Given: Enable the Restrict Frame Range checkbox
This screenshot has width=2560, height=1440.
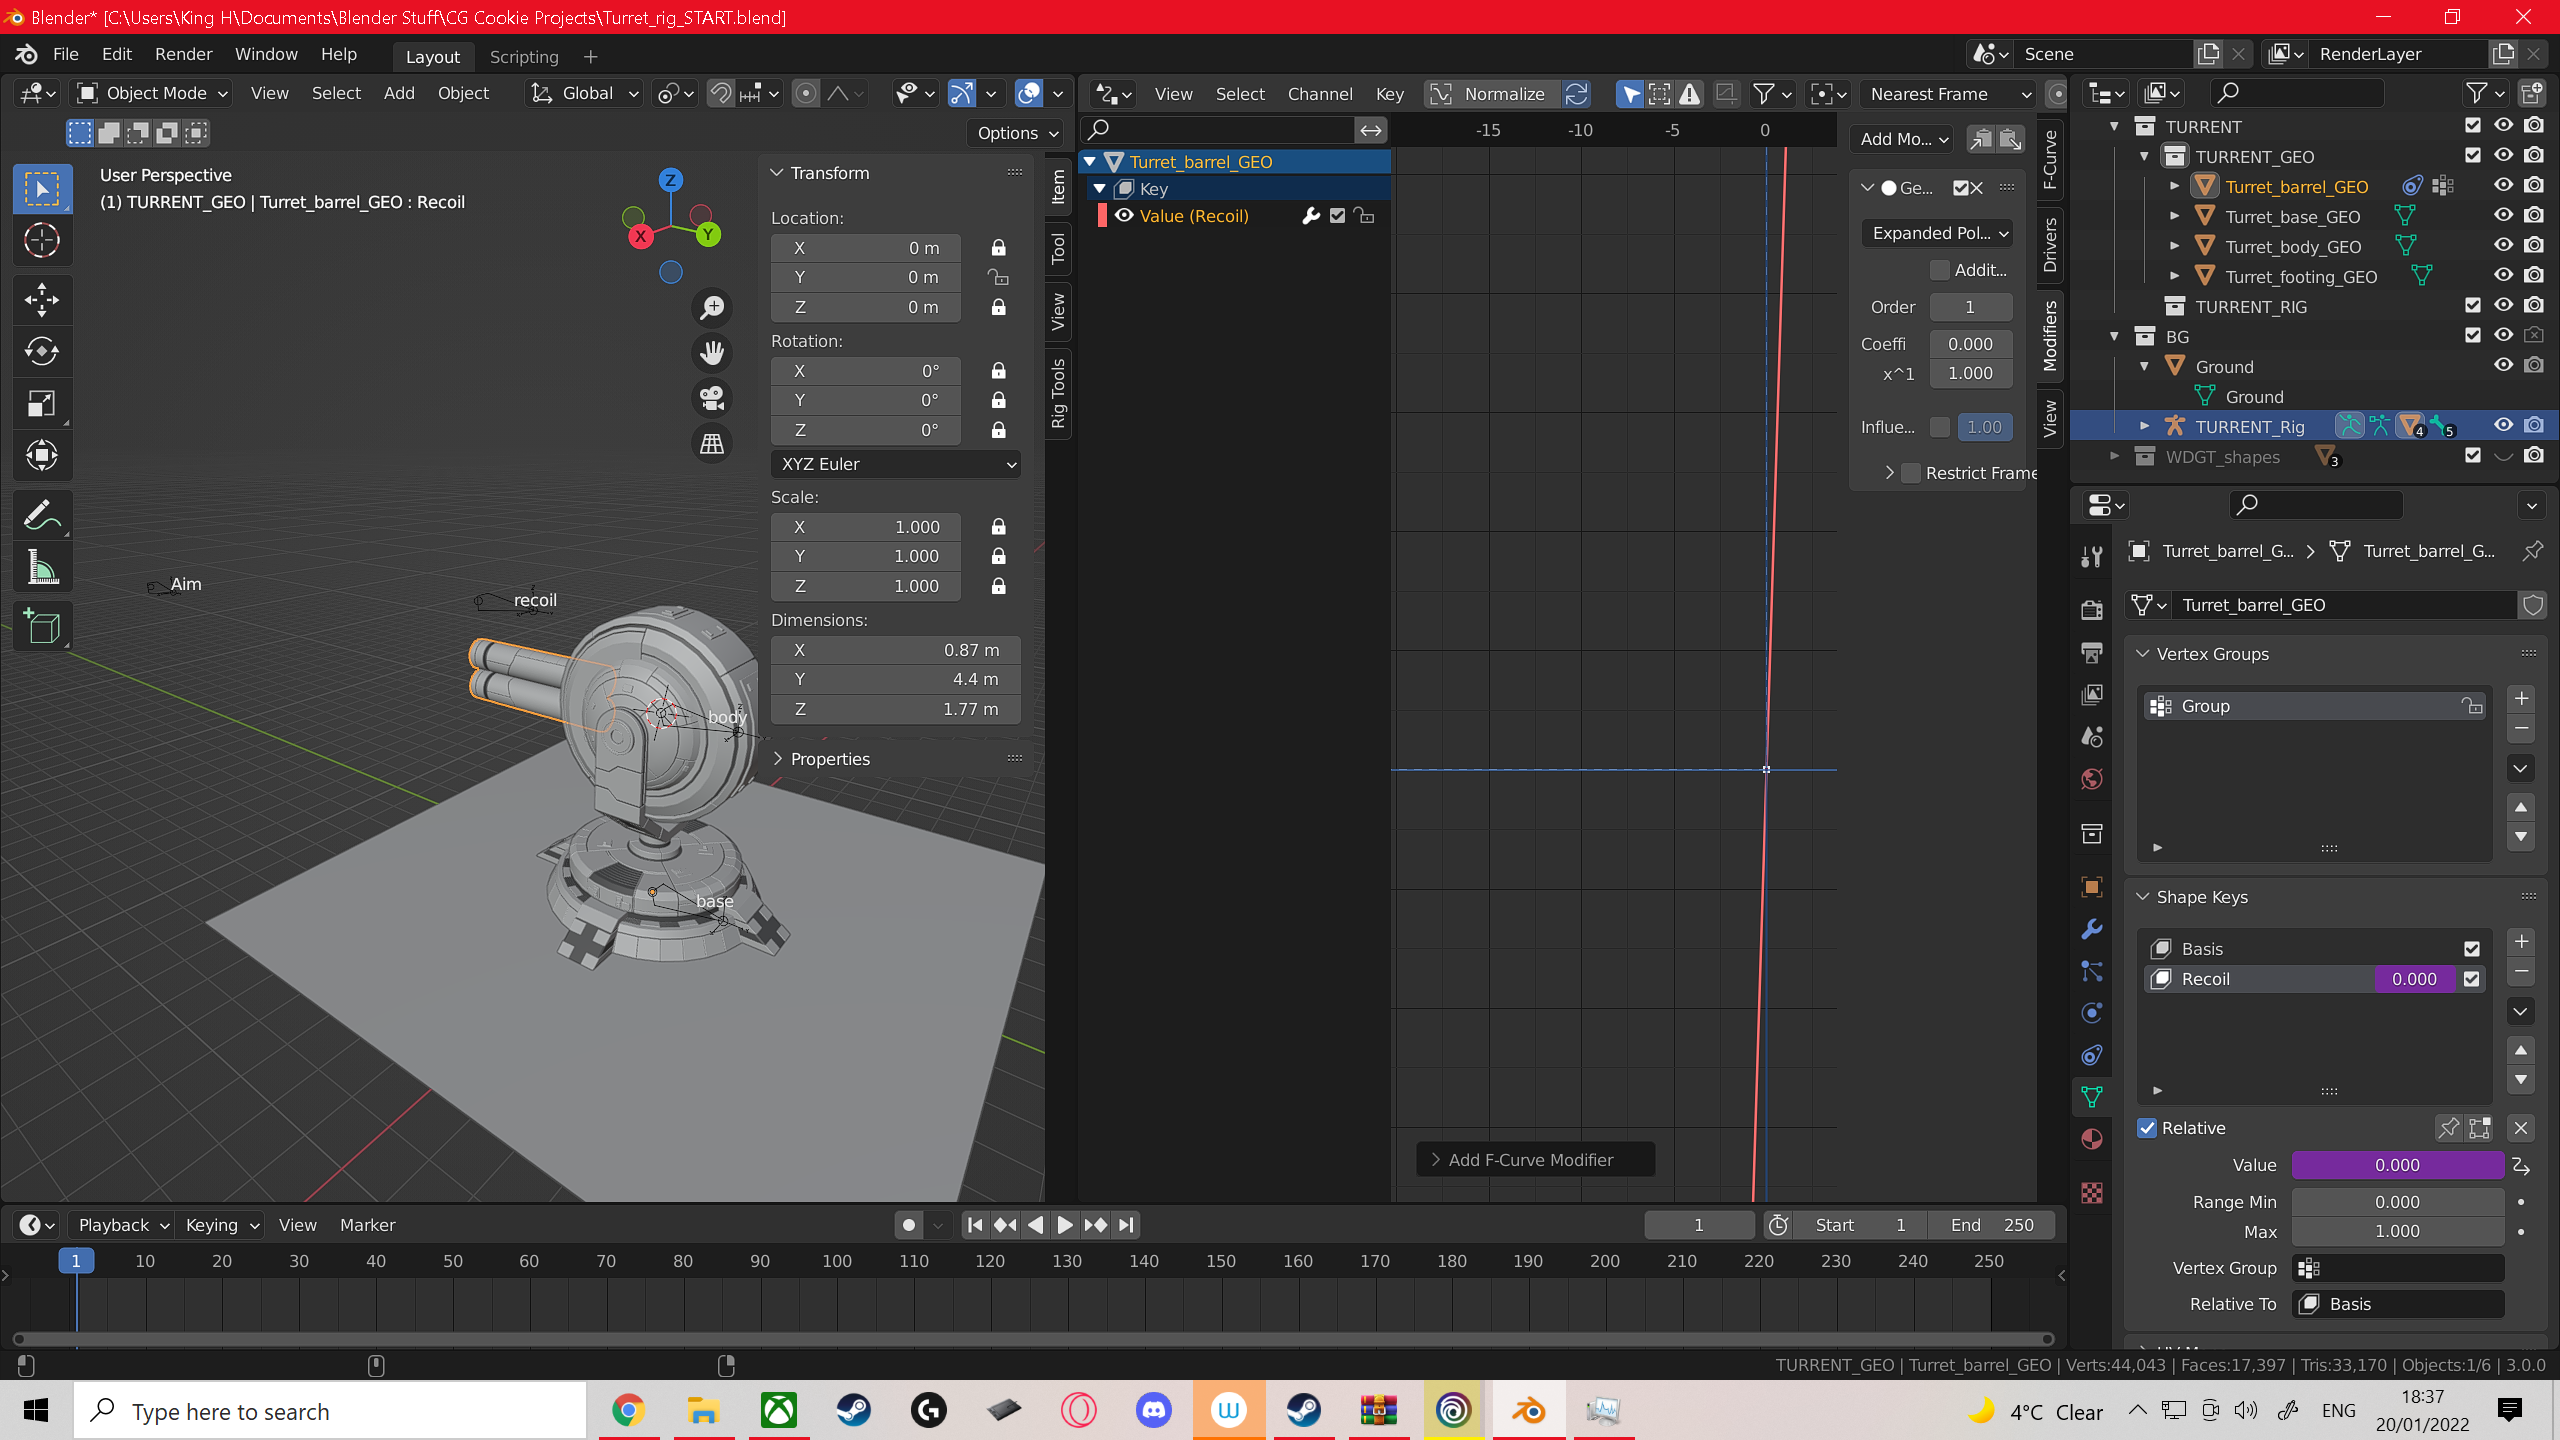Looking at the screenshot, I should coord(1911,473).
